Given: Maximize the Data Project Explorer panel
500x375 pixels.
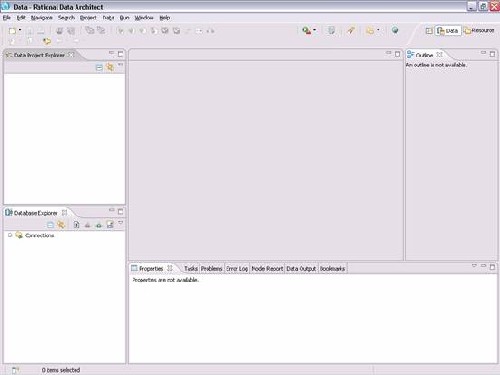Looking at the screenshot, I should tap(121, 54).
